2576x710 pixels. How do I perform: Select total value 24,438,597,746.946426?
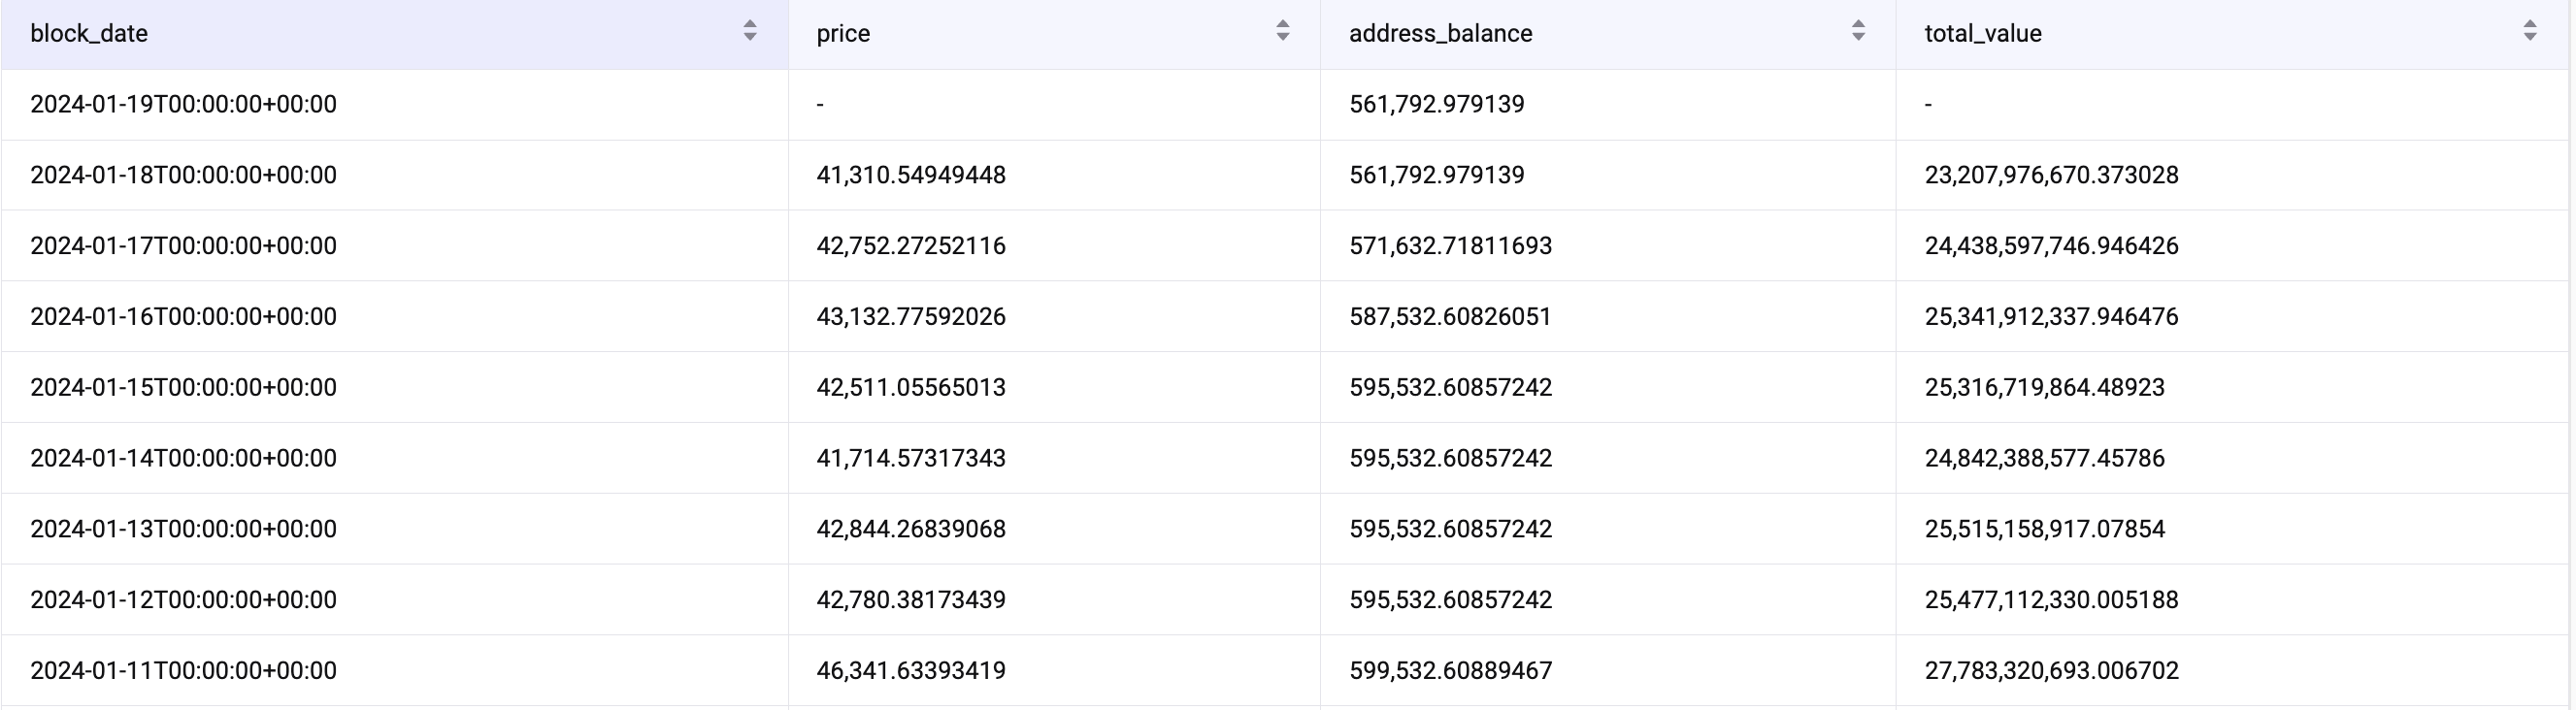tap(2052, 246)
